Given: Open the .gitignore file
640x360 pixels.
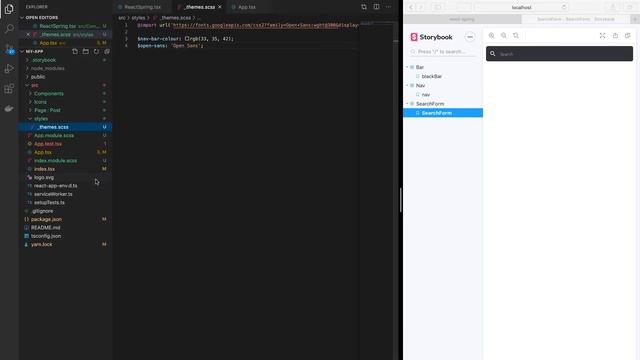Looking at the screenshot, I should pos(42,211).
